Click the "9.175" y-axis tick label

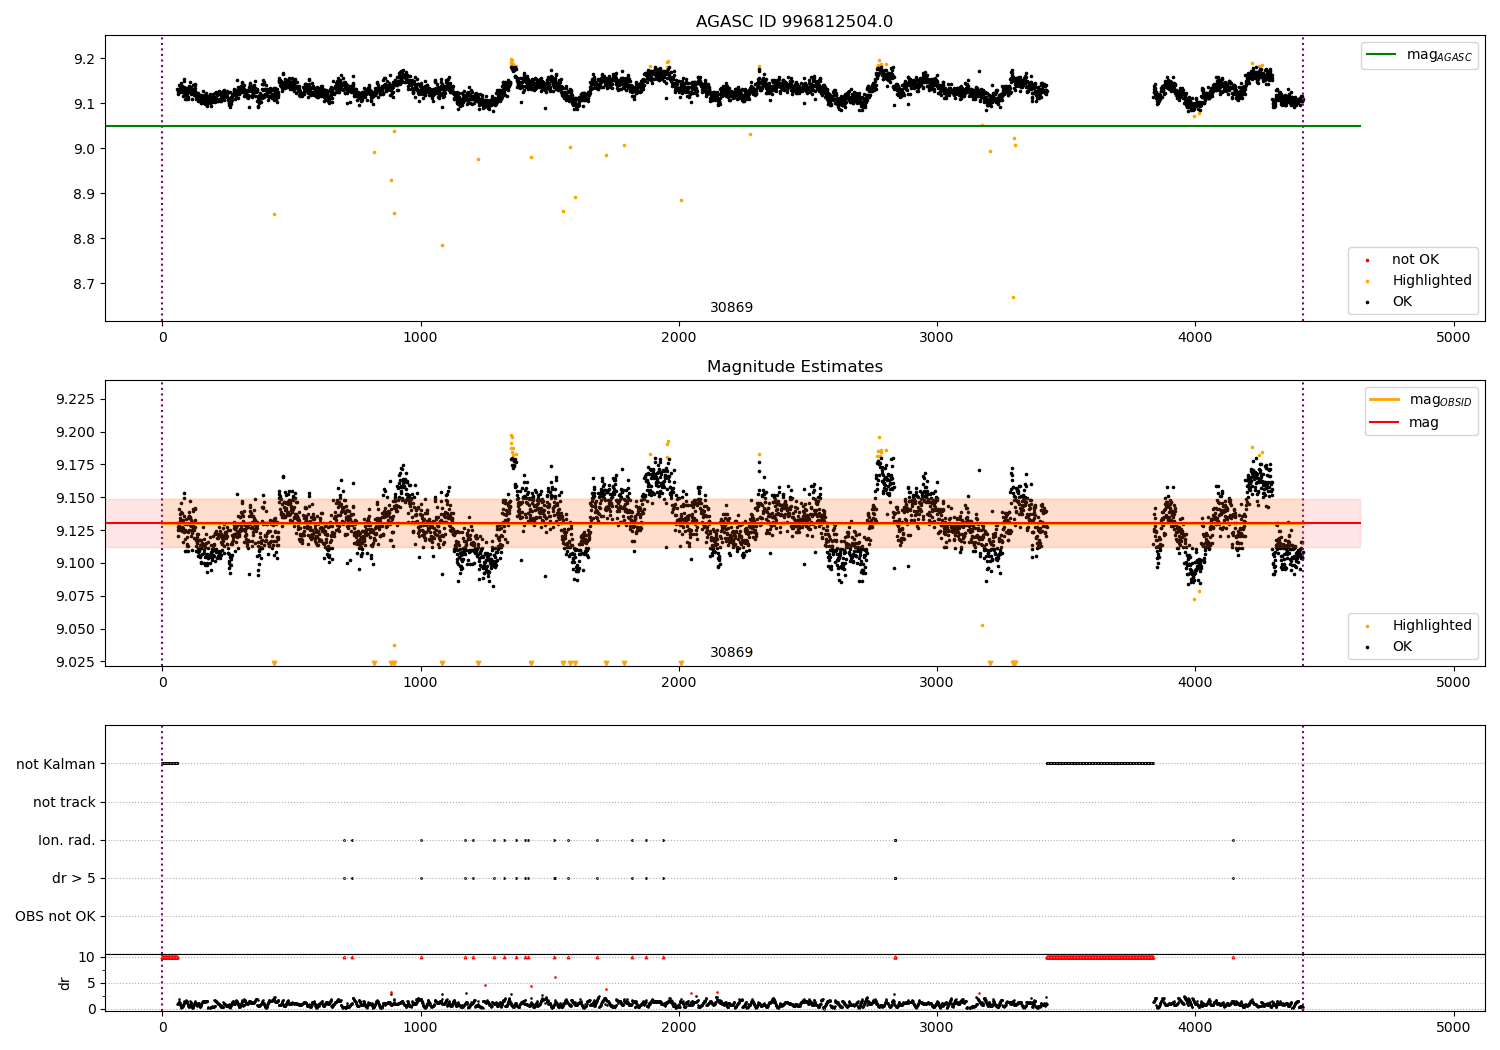pos(76,465)
